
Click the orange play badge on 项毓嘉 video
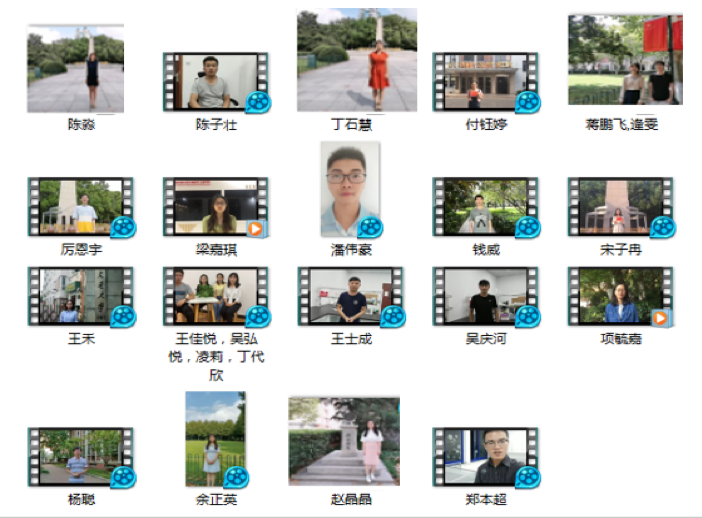coord(660,318)
